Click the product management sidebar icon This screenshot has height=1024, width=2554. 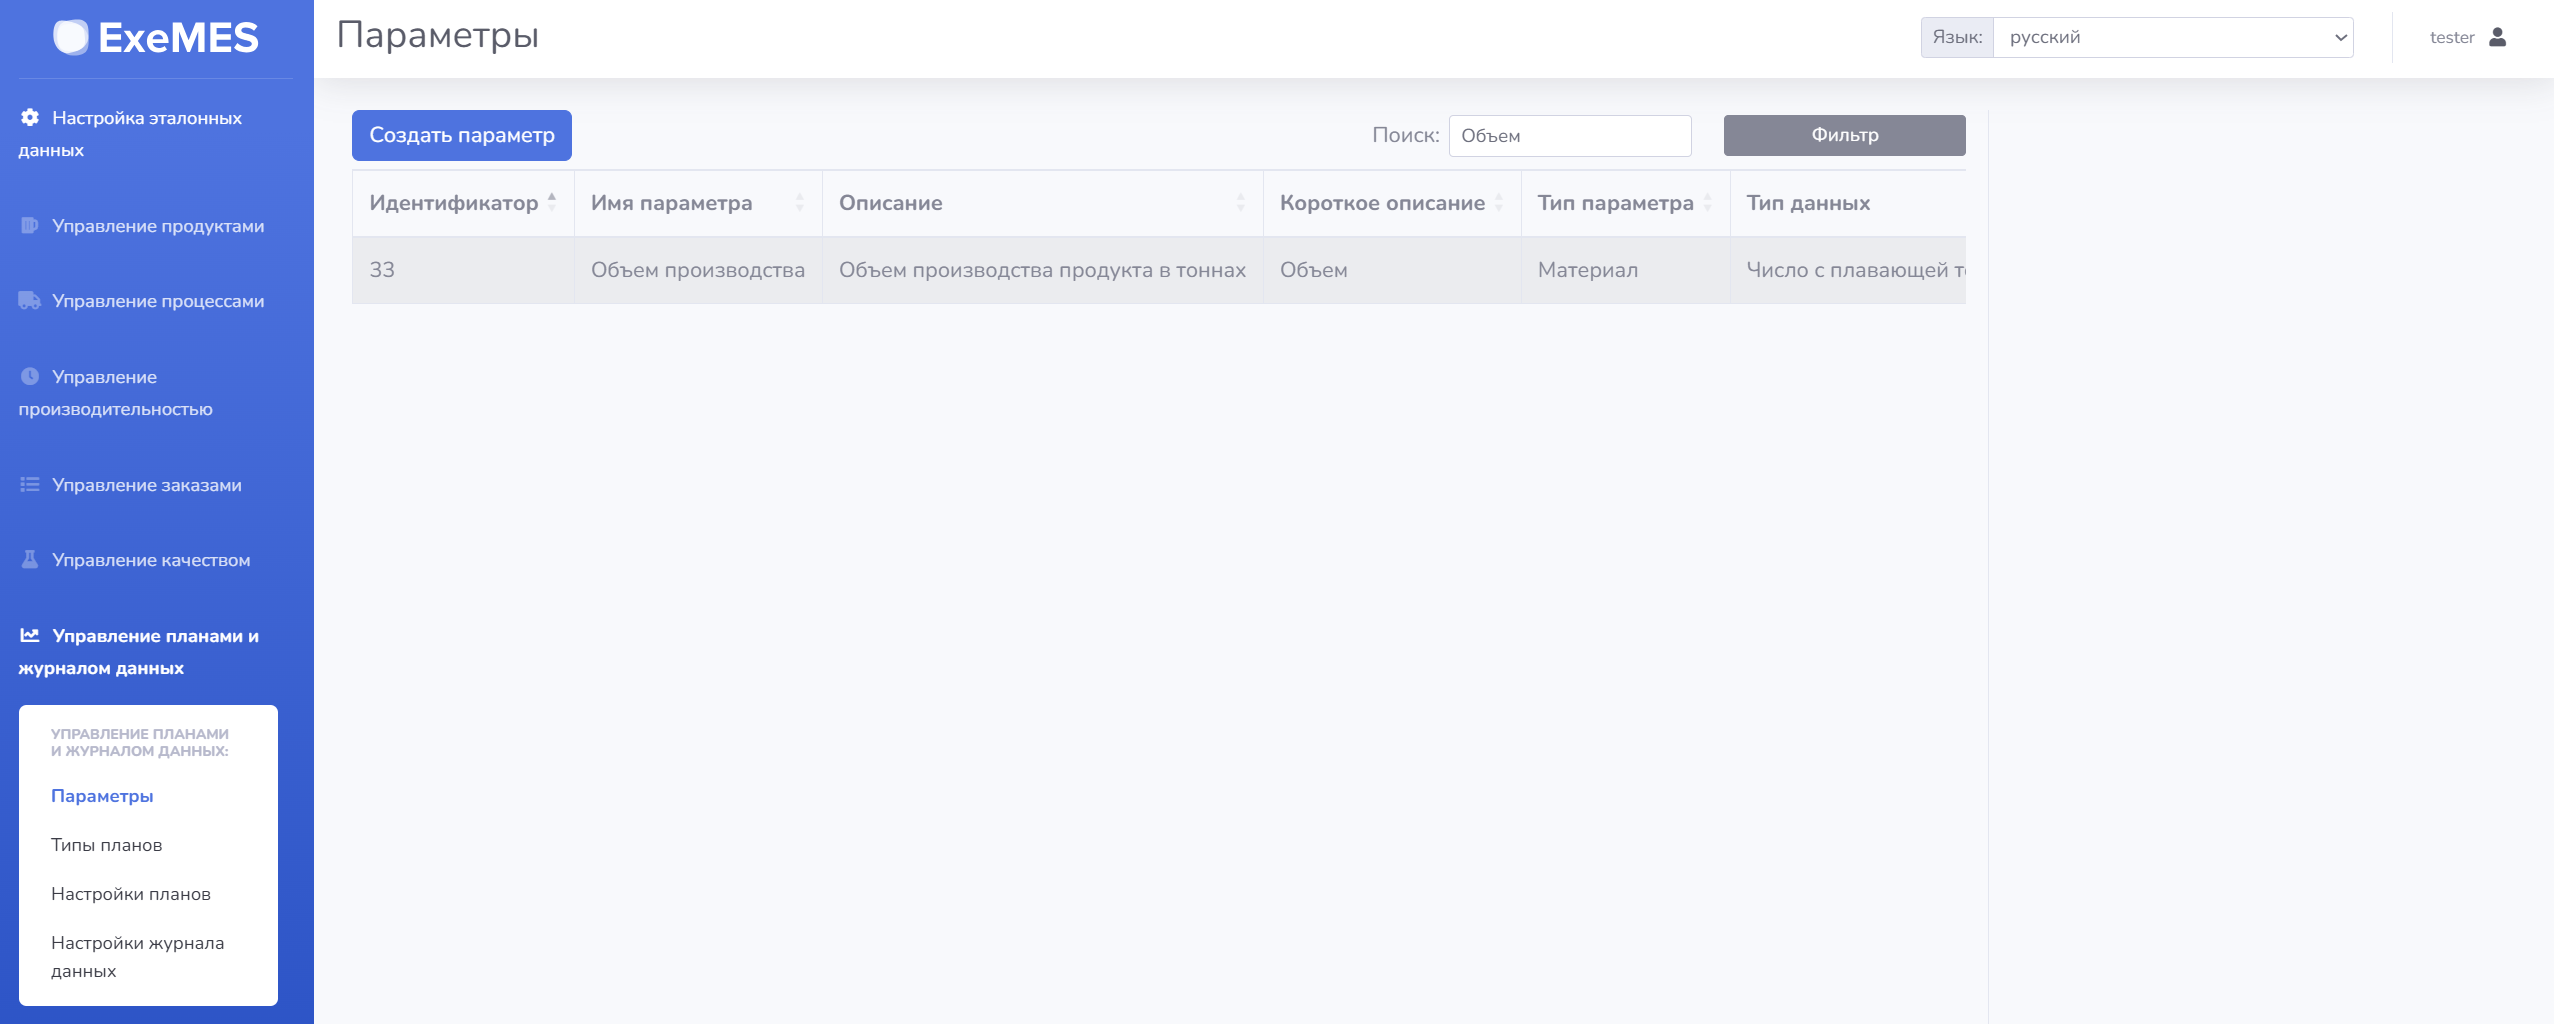pos(30,225)
